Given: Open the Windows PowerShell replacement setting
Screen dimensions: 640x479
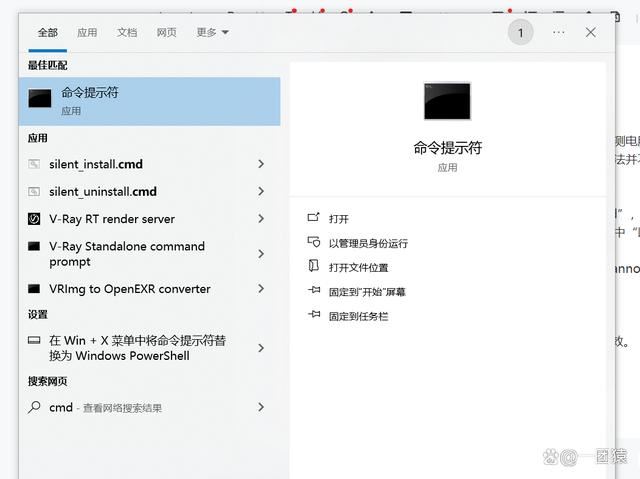Looking at the screenshot, I should coord(137,348).
